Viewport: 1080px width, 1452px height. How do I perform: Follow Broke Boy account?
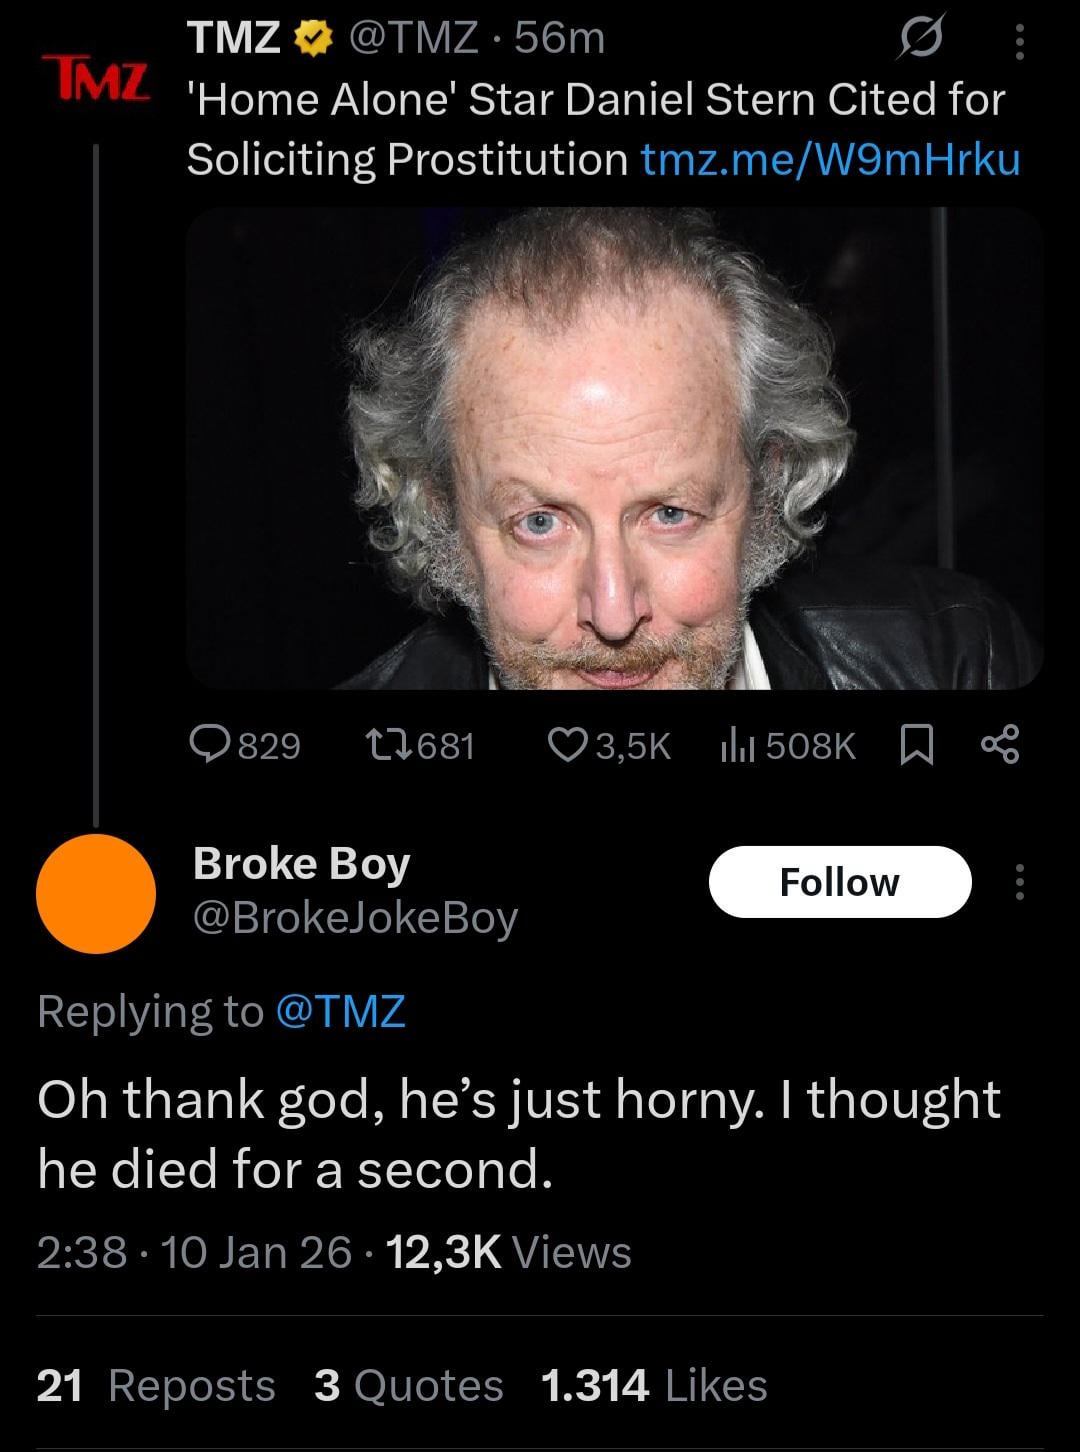click(x=840, y=882)
